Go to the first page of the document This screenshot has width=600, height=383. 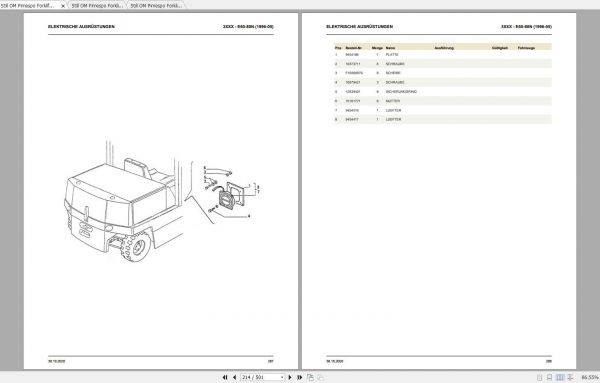[225, 377]
